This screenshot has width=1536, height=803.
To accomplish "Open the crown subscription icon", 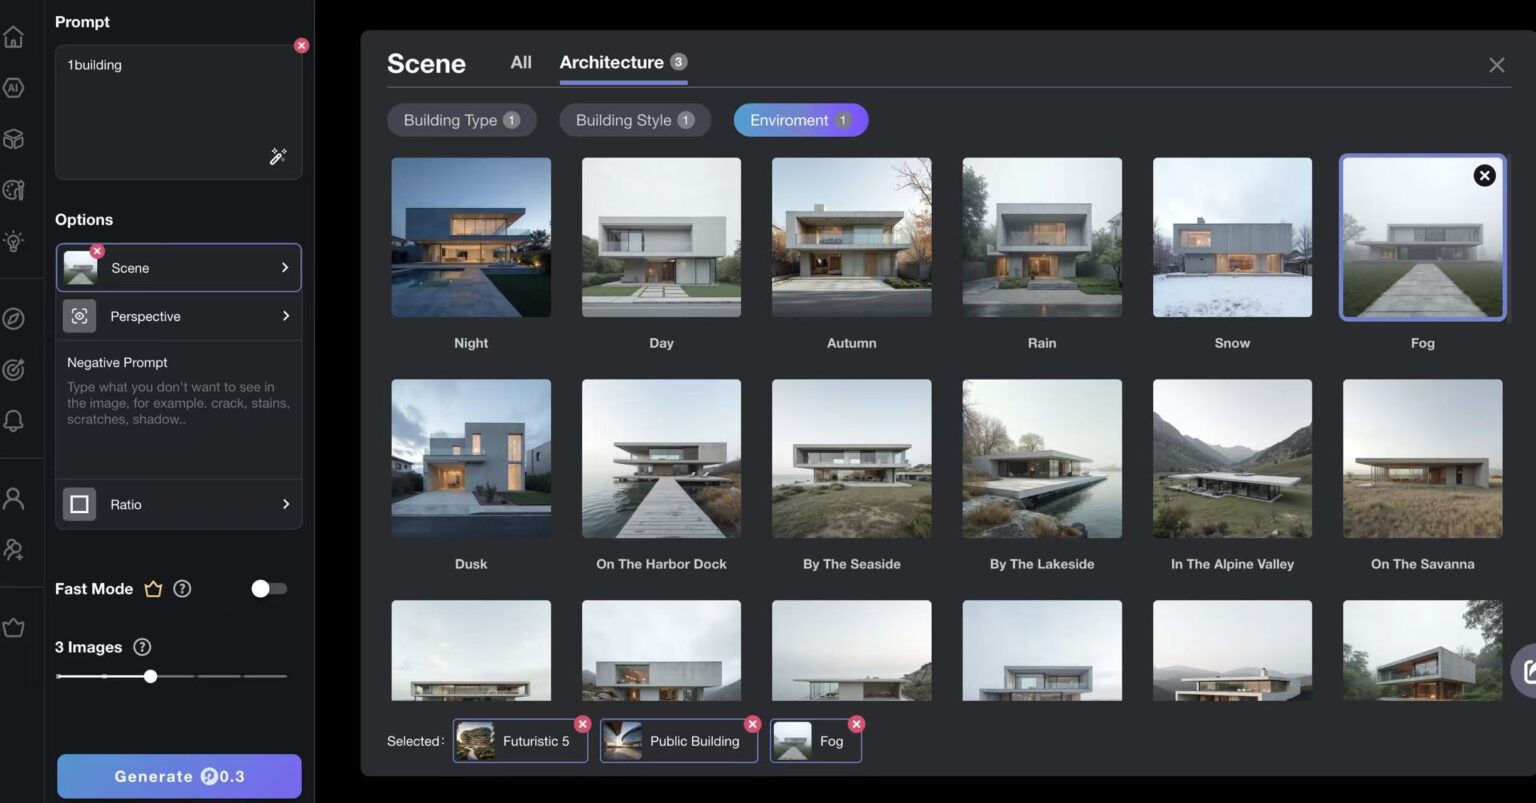I will [14, 627].
